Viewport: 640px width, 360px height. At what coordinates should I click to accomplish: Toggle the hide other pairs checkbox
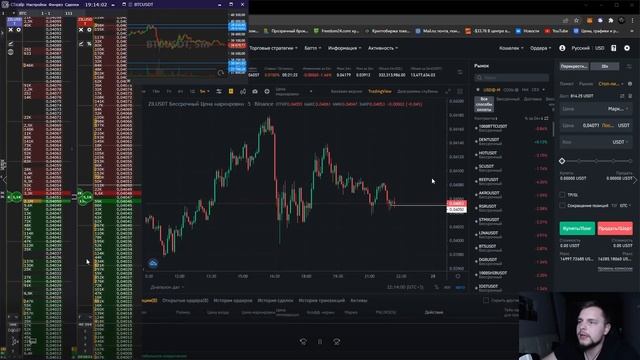pos(486,300)
